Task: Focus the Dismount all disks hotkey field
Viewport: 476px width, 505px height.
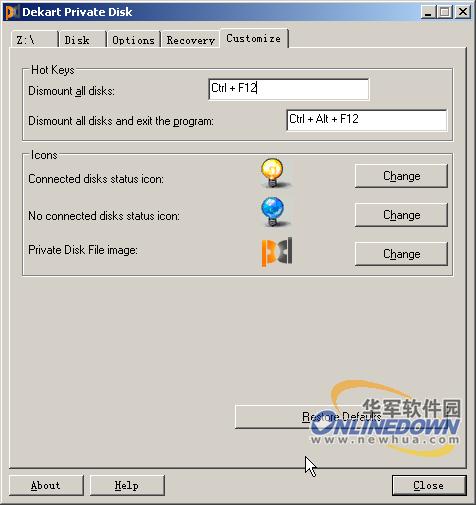Action: [289, 89]
